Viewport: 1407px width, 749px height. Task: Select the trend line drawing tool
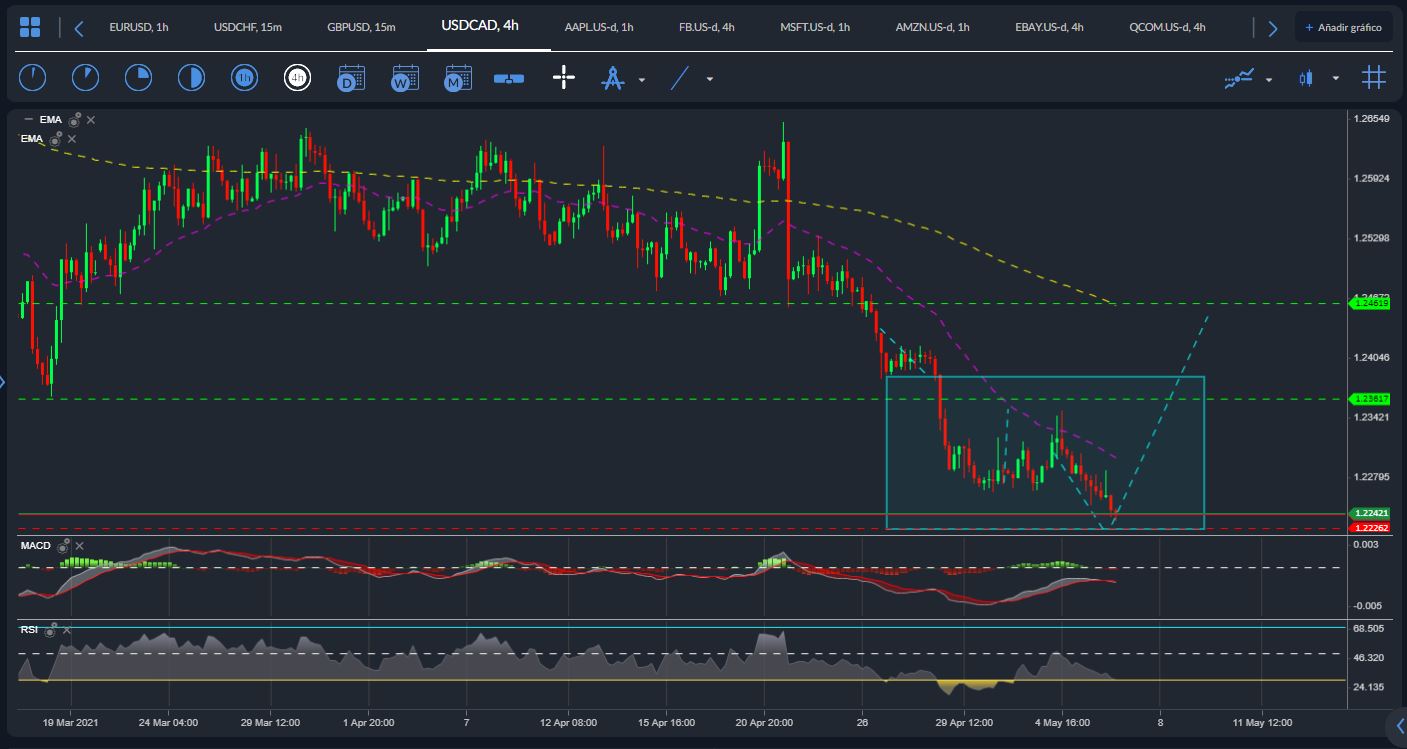(x=680, y=77)
